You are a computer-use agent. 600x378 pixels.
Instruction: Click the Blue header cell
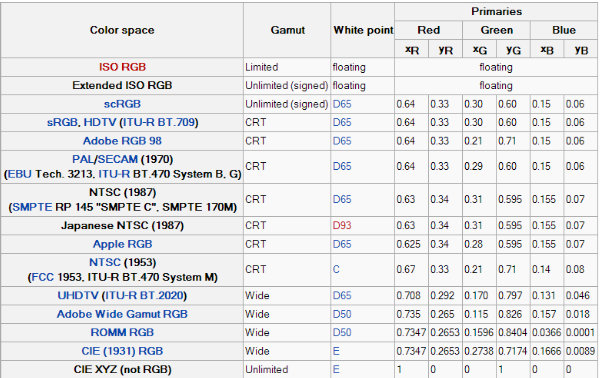click(564, 30)
